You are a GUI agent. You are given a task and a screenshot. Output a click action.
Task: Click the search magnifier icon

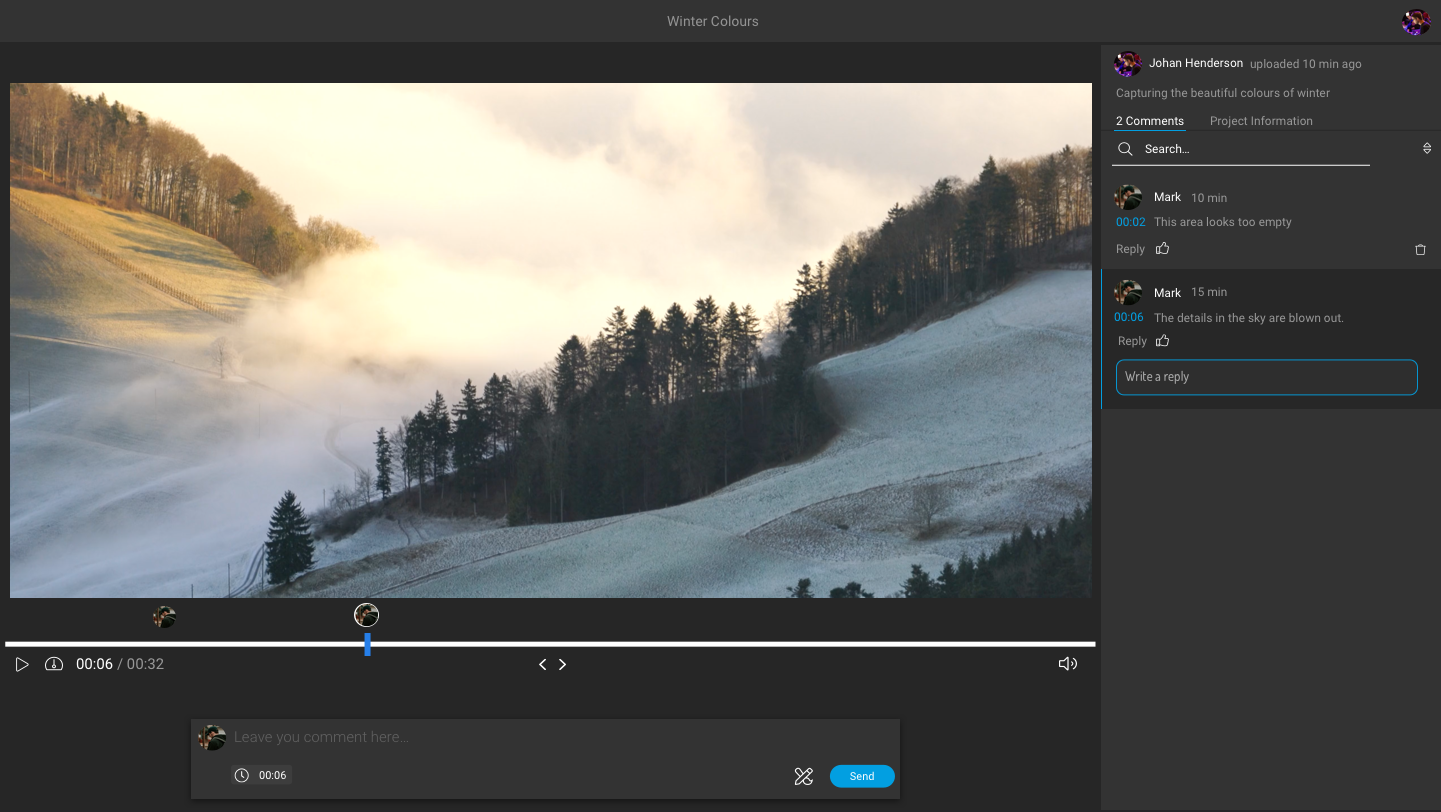click(x=1125, y=149)
